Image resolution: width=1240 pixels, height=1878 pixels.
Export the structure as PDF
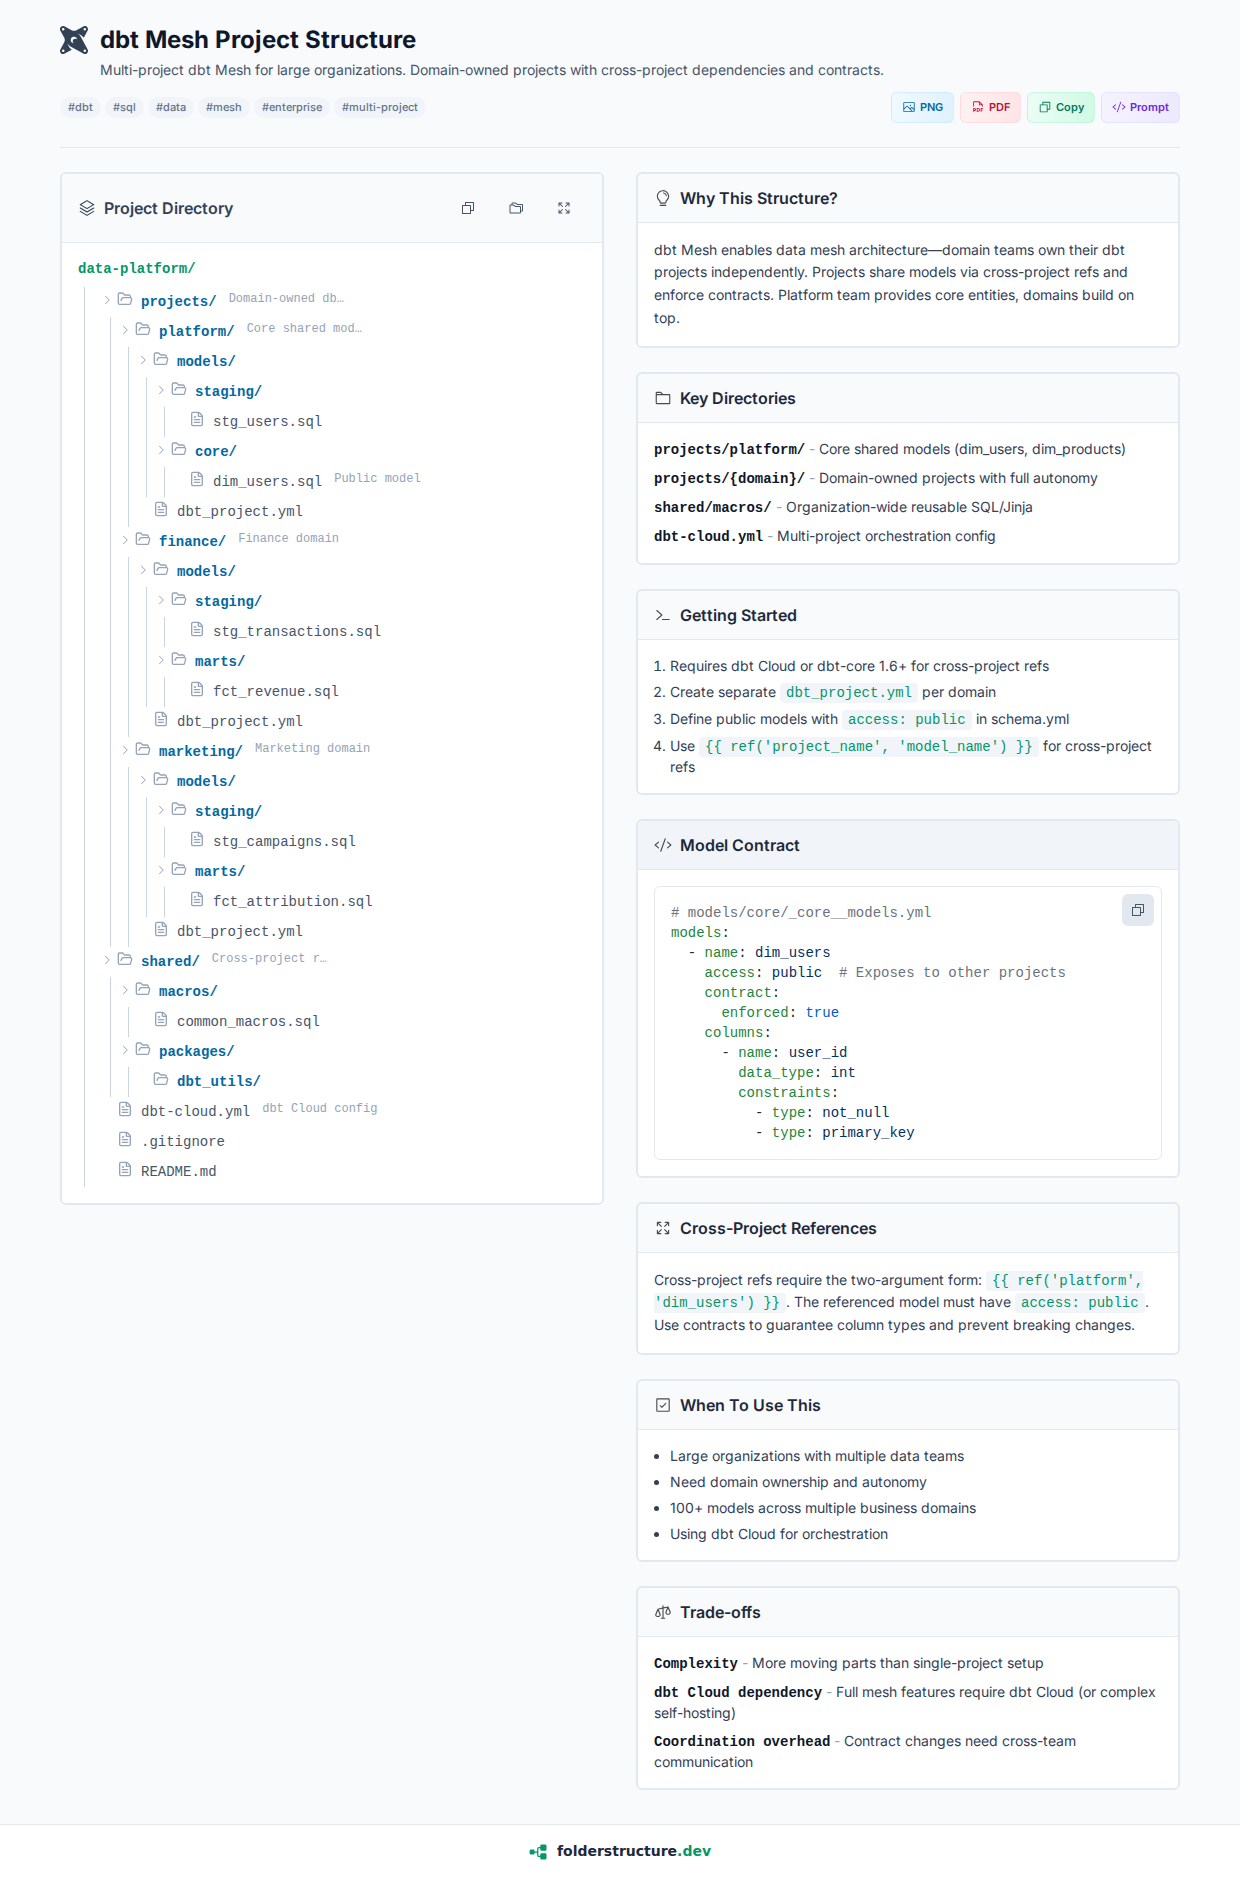[990, 107]
